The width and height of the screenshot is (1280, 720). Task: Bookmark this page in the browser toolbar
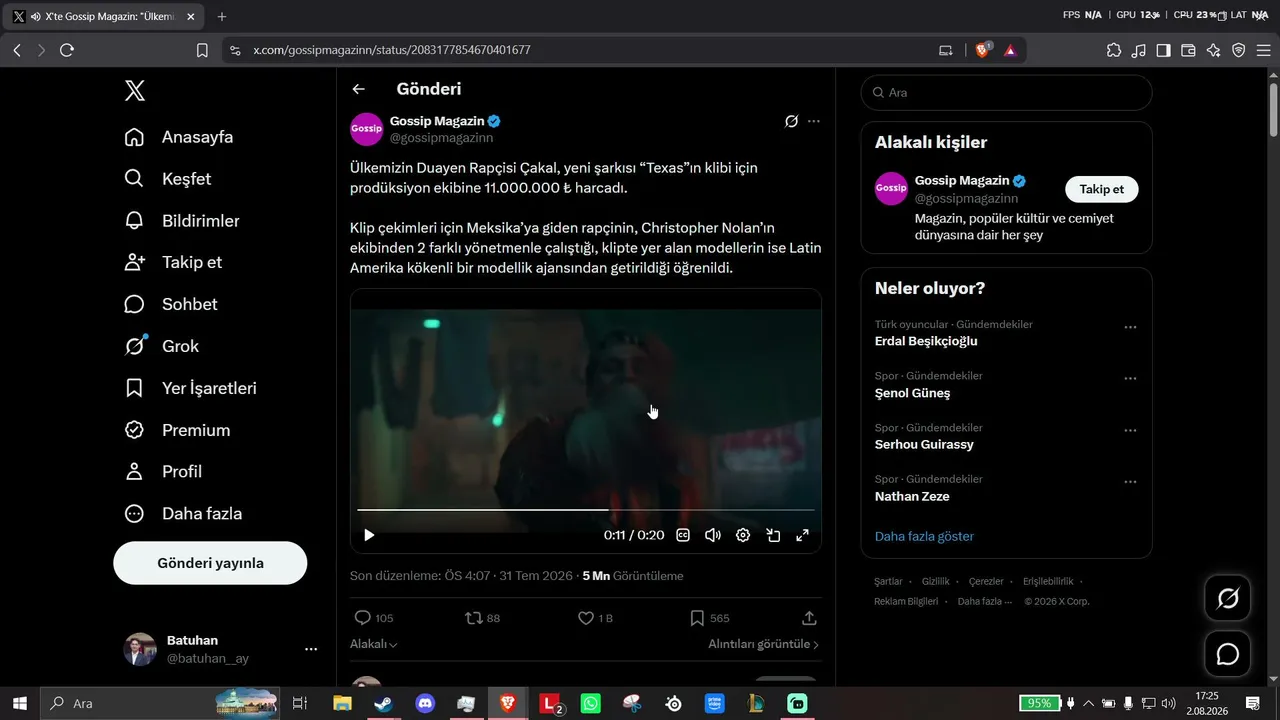(202, 50)
